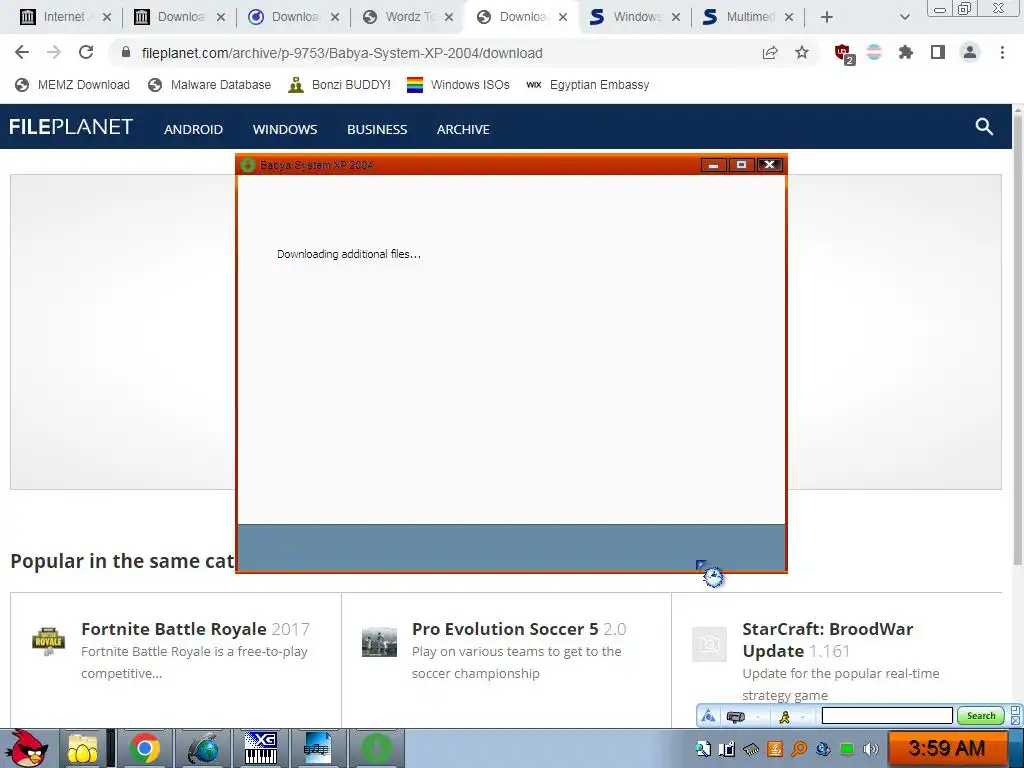Open the Chrome profile avatar
Image resolution: width=1024 pixels, height=768 pixels.
point(970,52)
